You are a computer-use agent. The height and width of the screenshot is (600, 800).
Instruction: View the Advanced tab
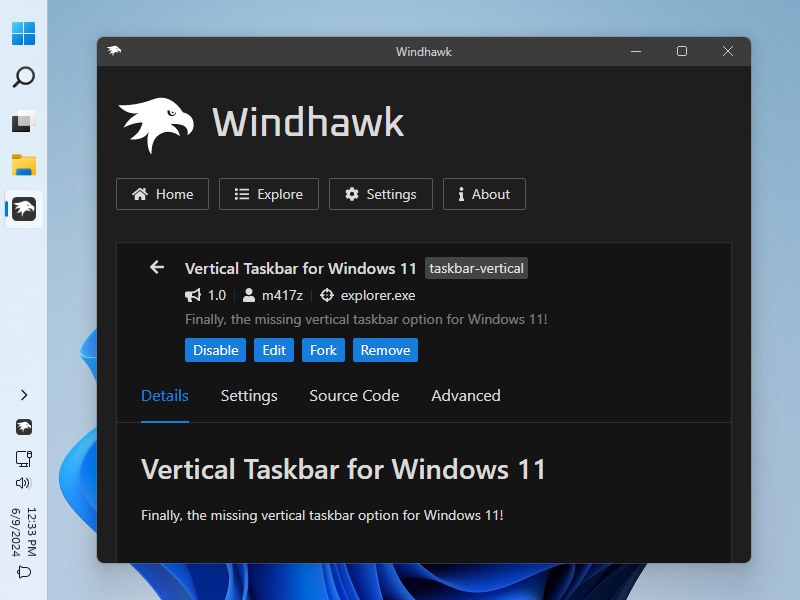pyautogui.click(x=465, y=396)
